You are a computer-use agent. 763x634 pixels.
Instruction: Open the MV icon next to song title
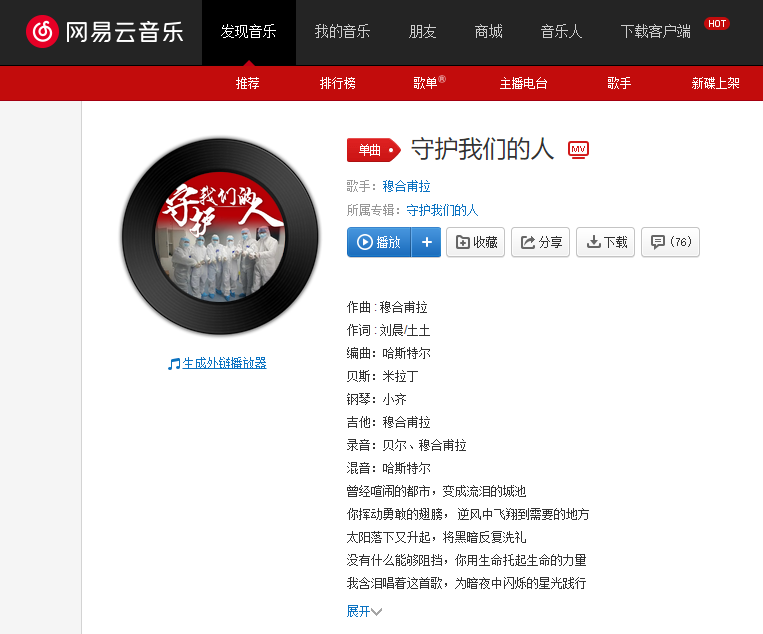[578, 149]
